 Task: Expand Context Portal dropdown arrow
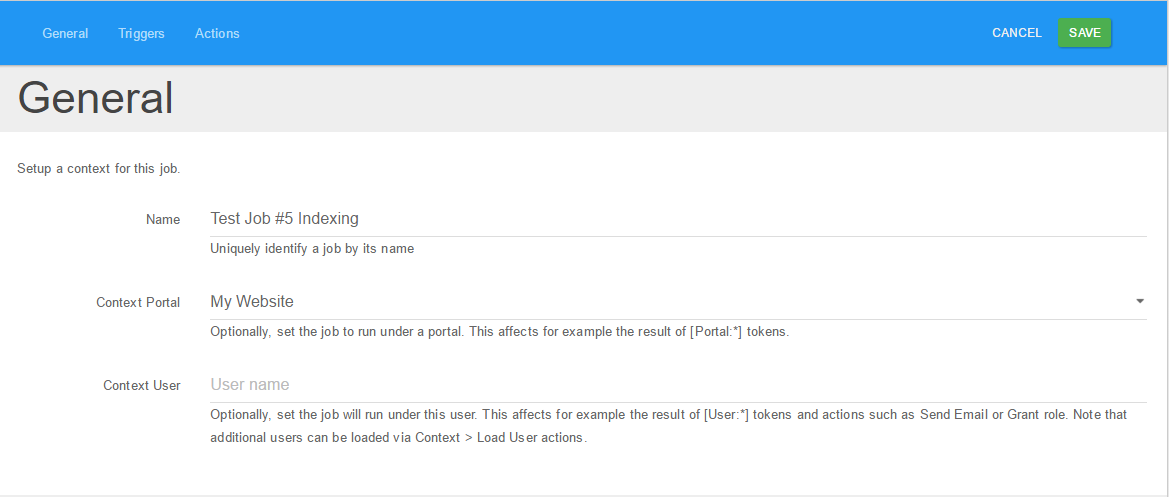click(x=1139, y=302)
